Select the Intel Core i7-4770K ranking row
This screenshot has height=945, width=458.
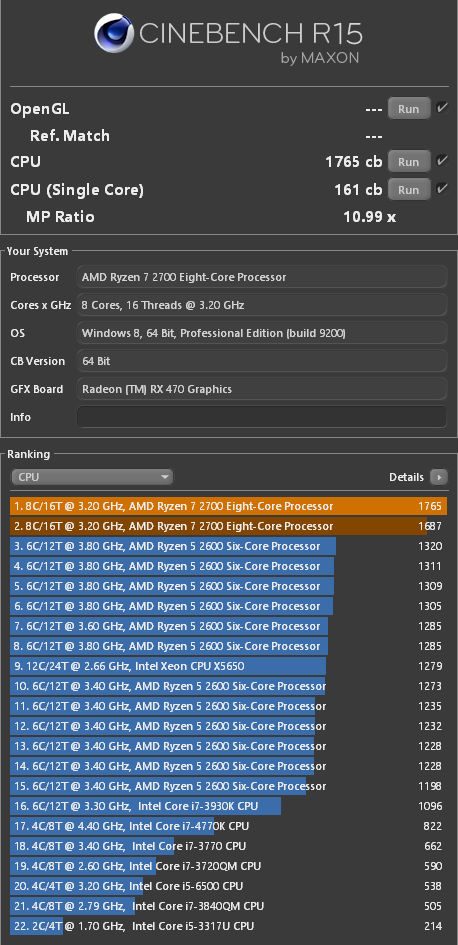(228, 826)
